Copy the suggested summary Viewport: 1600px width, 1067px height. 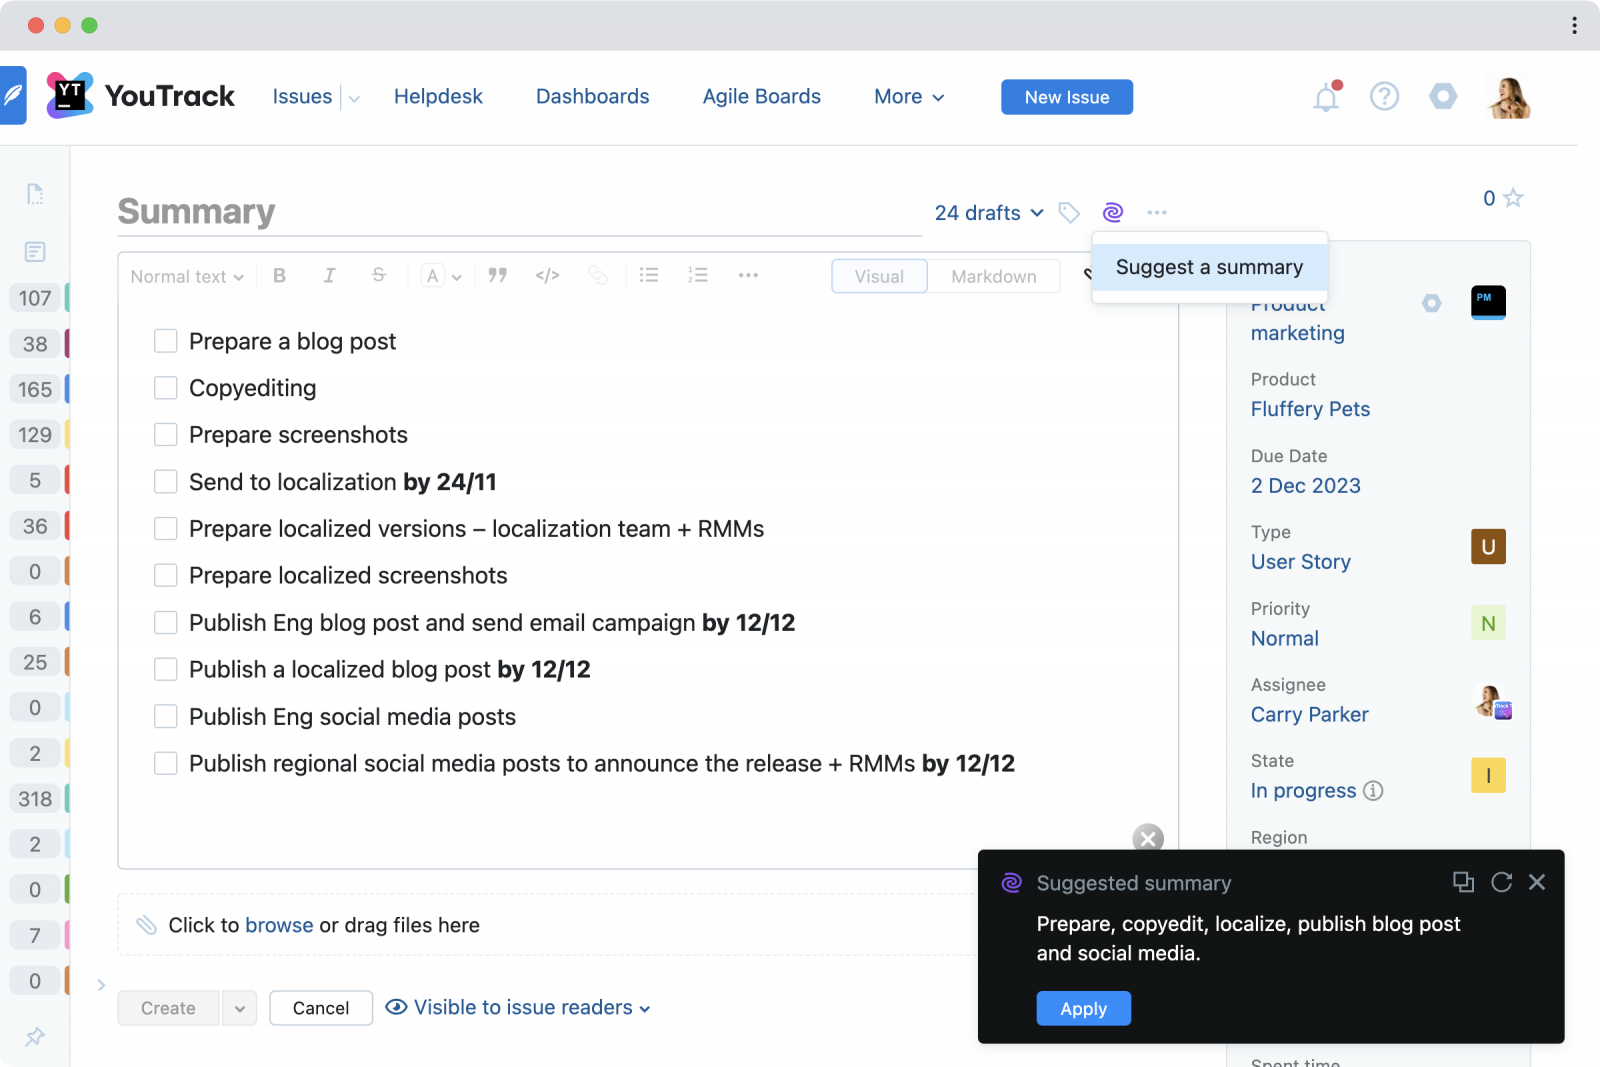coord(1463,882)
